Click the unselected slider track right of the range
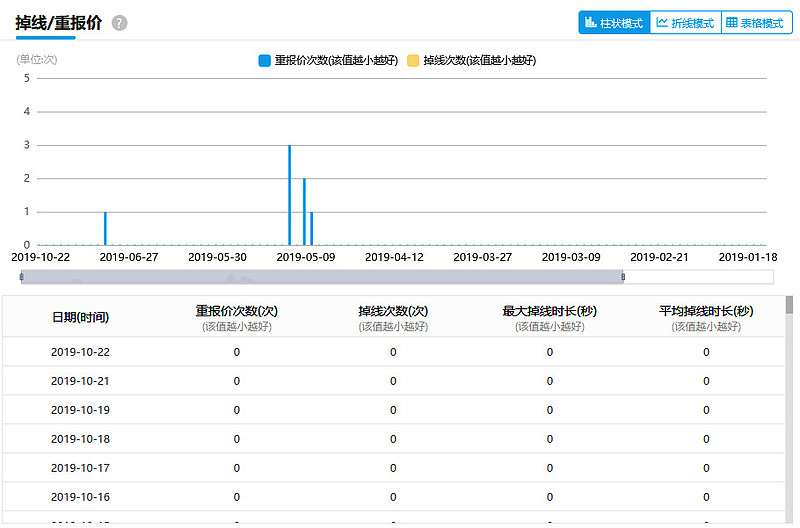 click(698, 276)
